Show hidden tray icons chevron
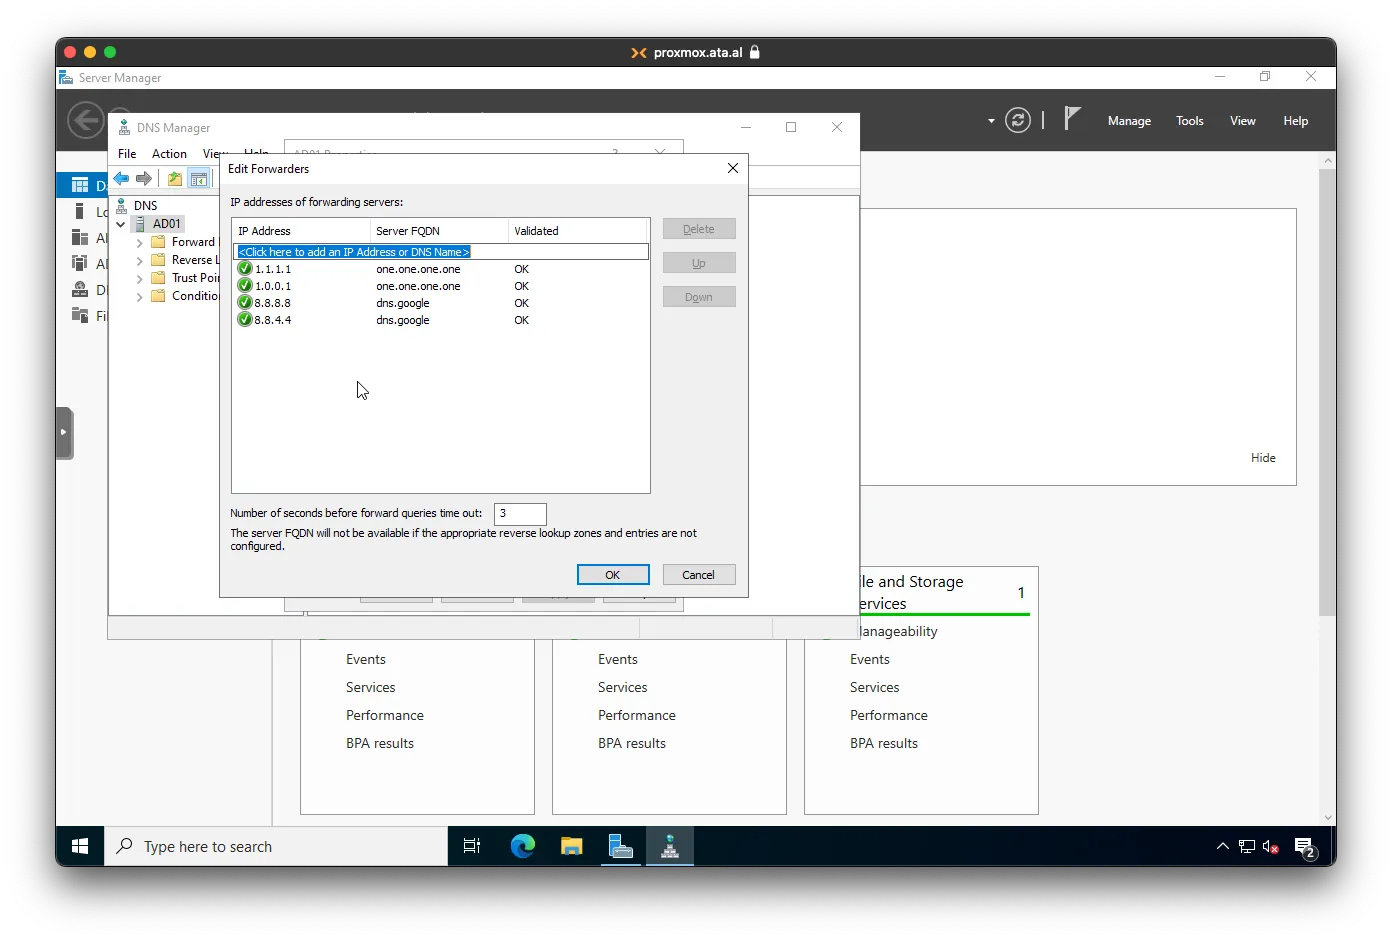Viewport: 1392px width, 940px height. 1222,847
